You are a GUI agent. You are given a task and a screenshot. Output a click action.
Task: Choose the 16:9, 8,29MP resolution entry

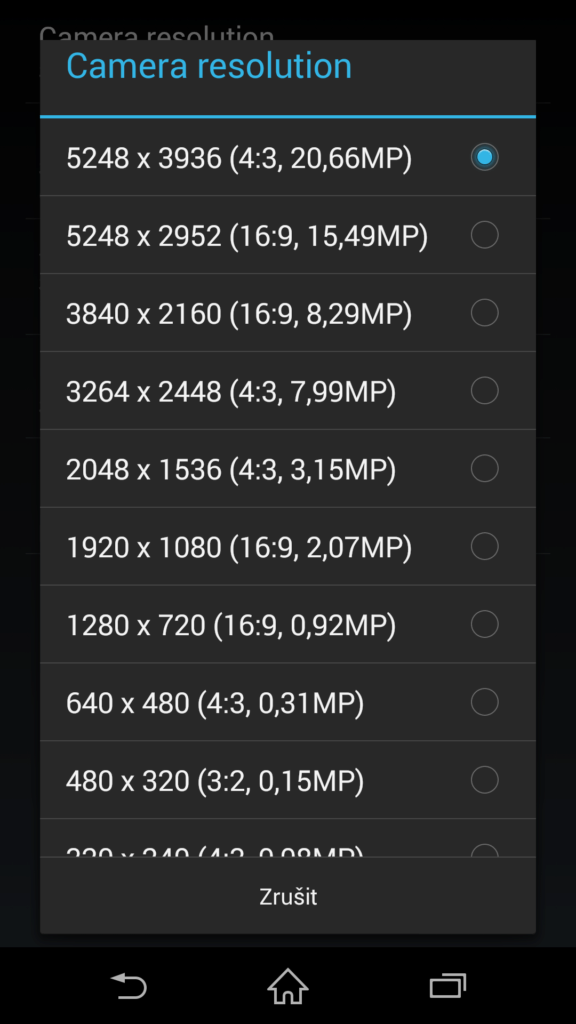point(288,313)
